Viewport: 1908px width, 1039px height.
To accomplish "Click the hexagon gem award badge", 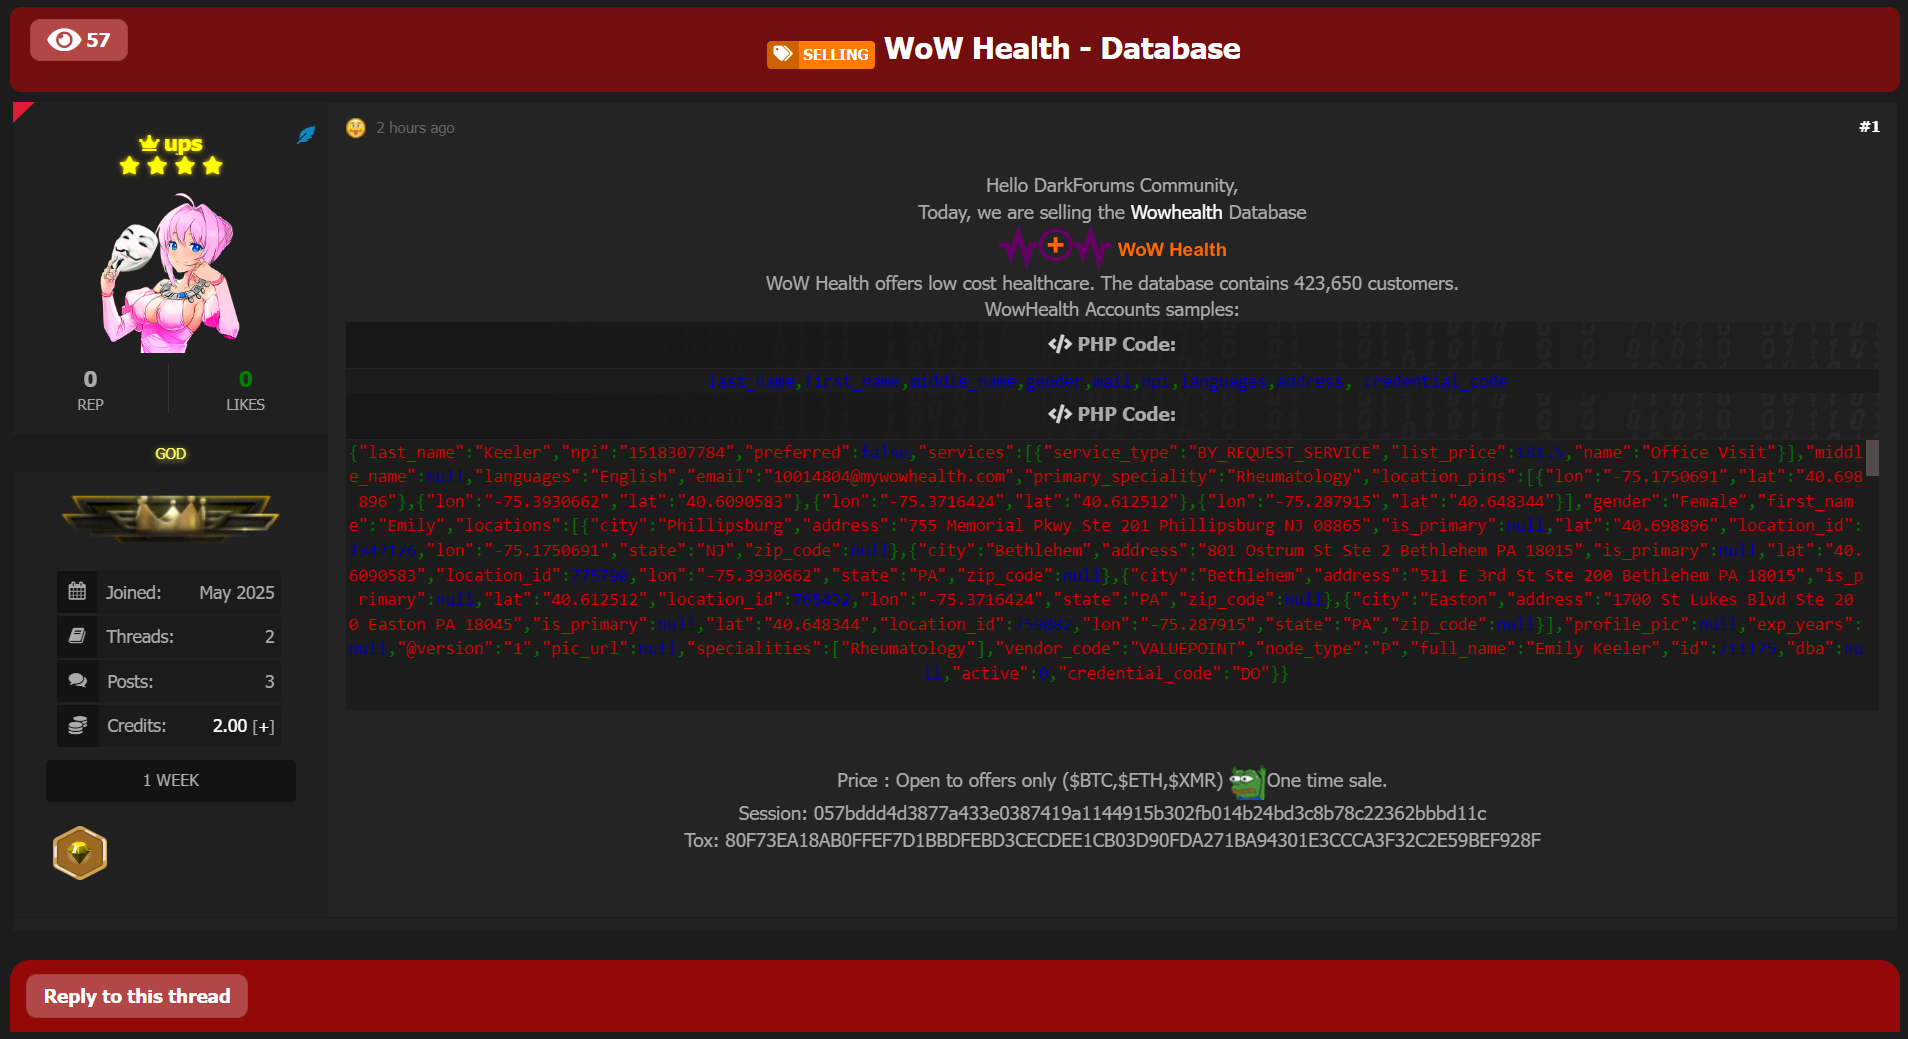I will coord(80,853).
